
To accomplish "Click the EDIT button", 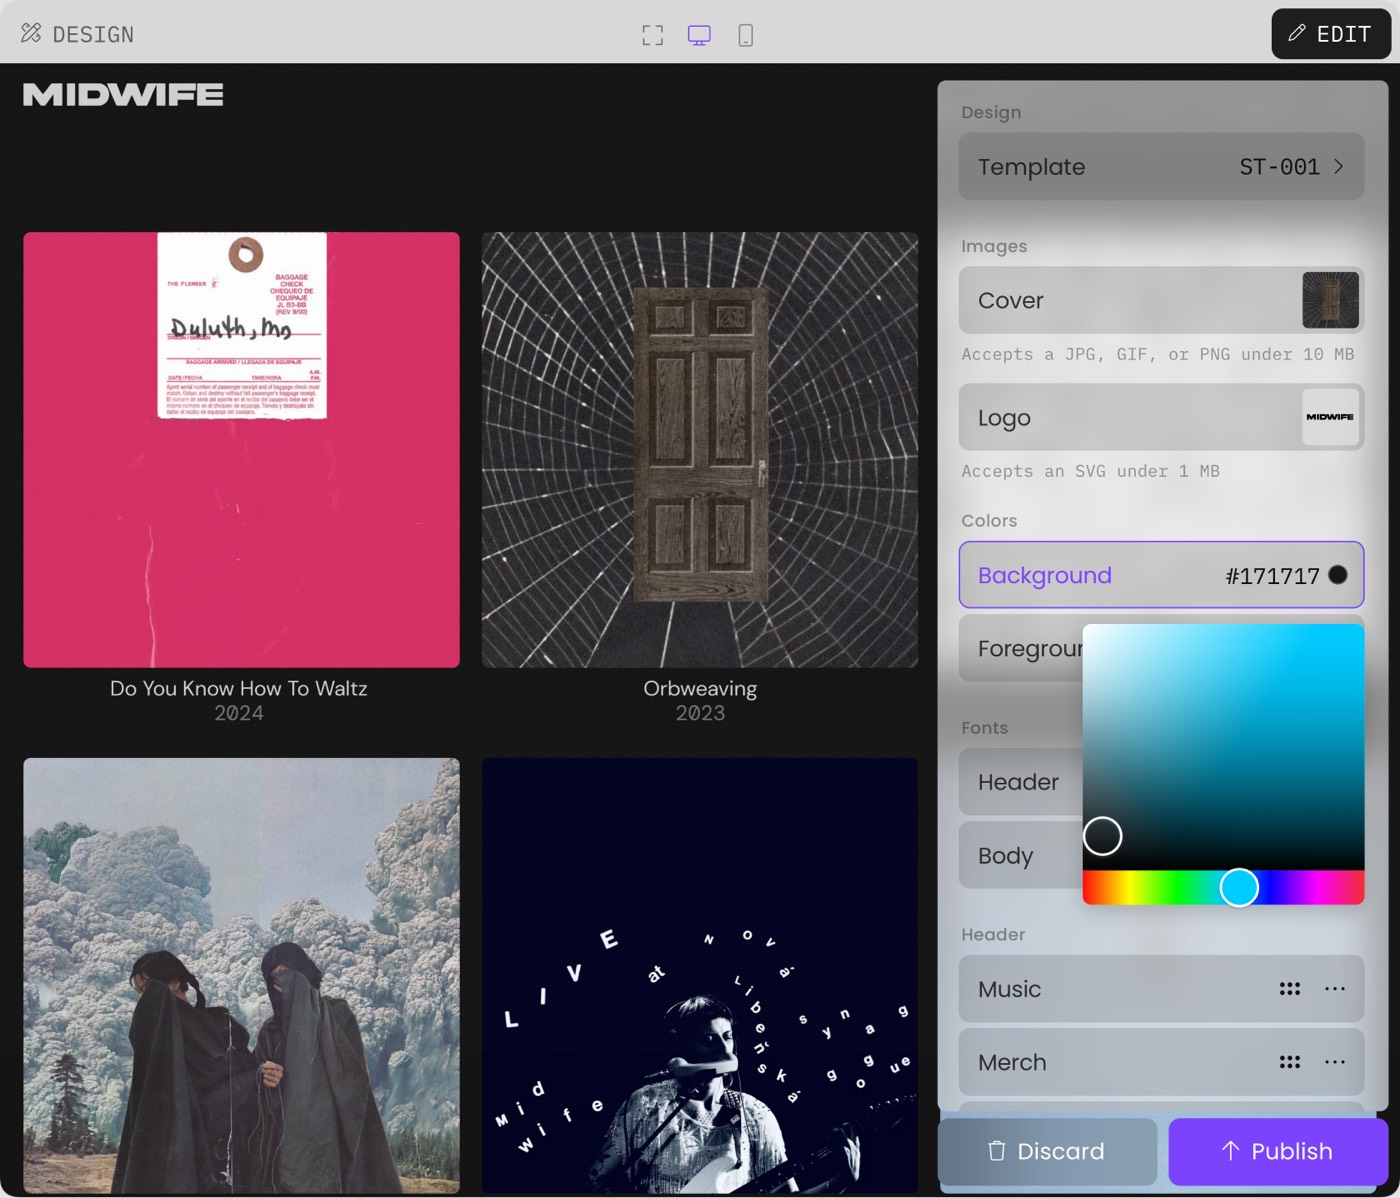I will [1331, 34].
